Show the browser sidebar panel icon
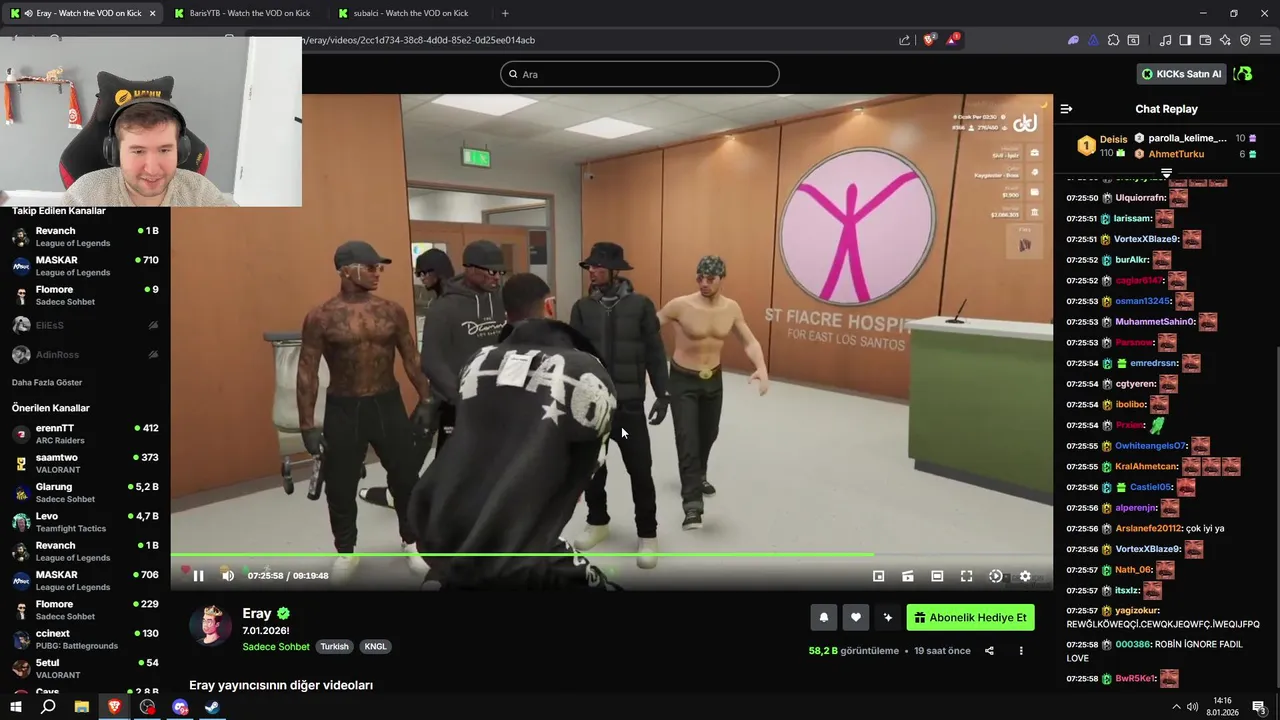 (x=1185, y=40)
